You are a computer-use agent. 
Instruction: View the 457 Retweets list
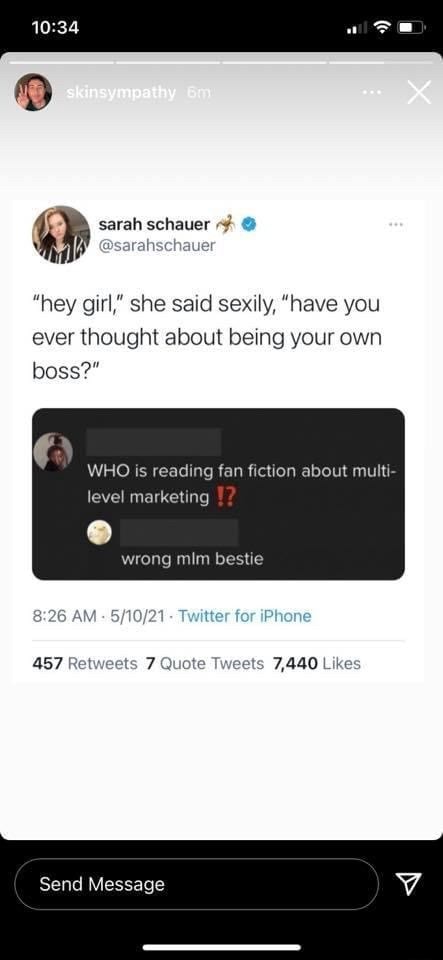pyautogui.click(x=84, y=663)
